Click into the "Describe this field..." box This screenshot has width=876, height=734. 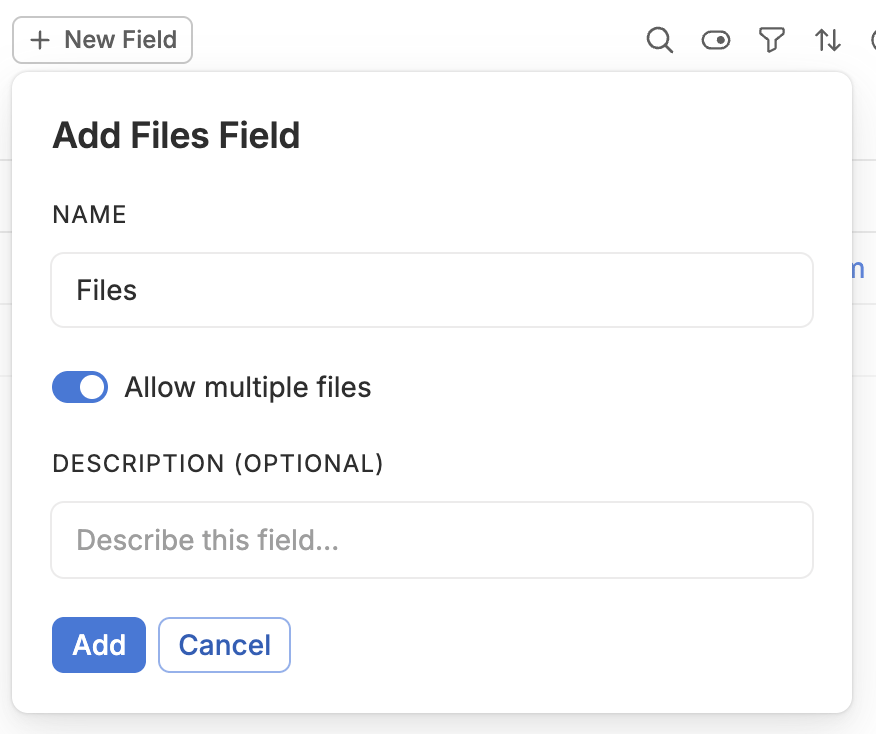coord(432,540)
